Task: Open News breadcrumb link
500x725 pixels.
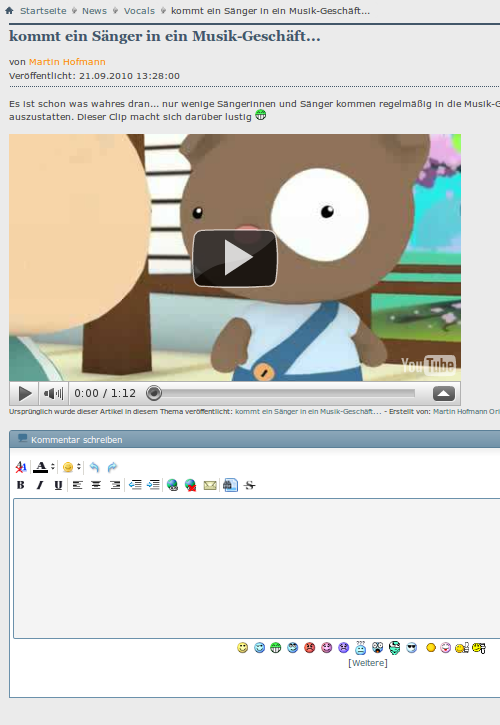Action: pos(94,11)
